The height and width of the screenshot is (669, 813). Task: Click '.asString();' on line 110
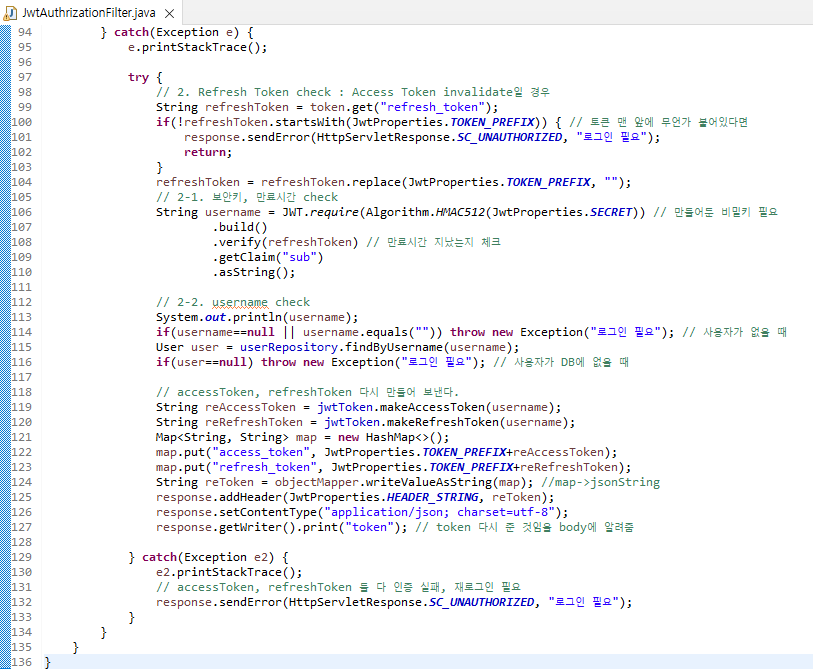[x=254, y=272]
